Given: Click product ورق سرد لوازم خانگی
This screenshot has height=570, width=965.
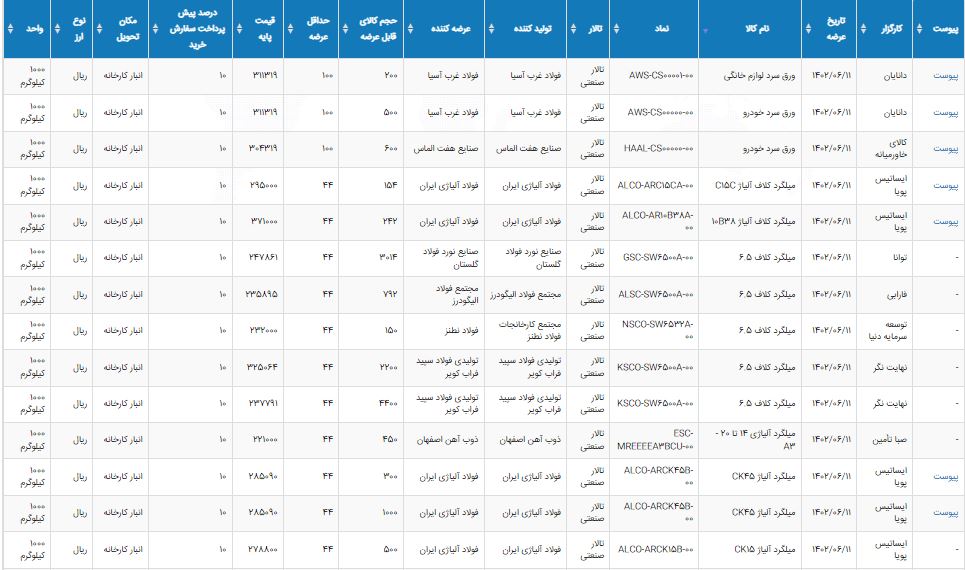Looking at the screenshot, I should 759,76.
